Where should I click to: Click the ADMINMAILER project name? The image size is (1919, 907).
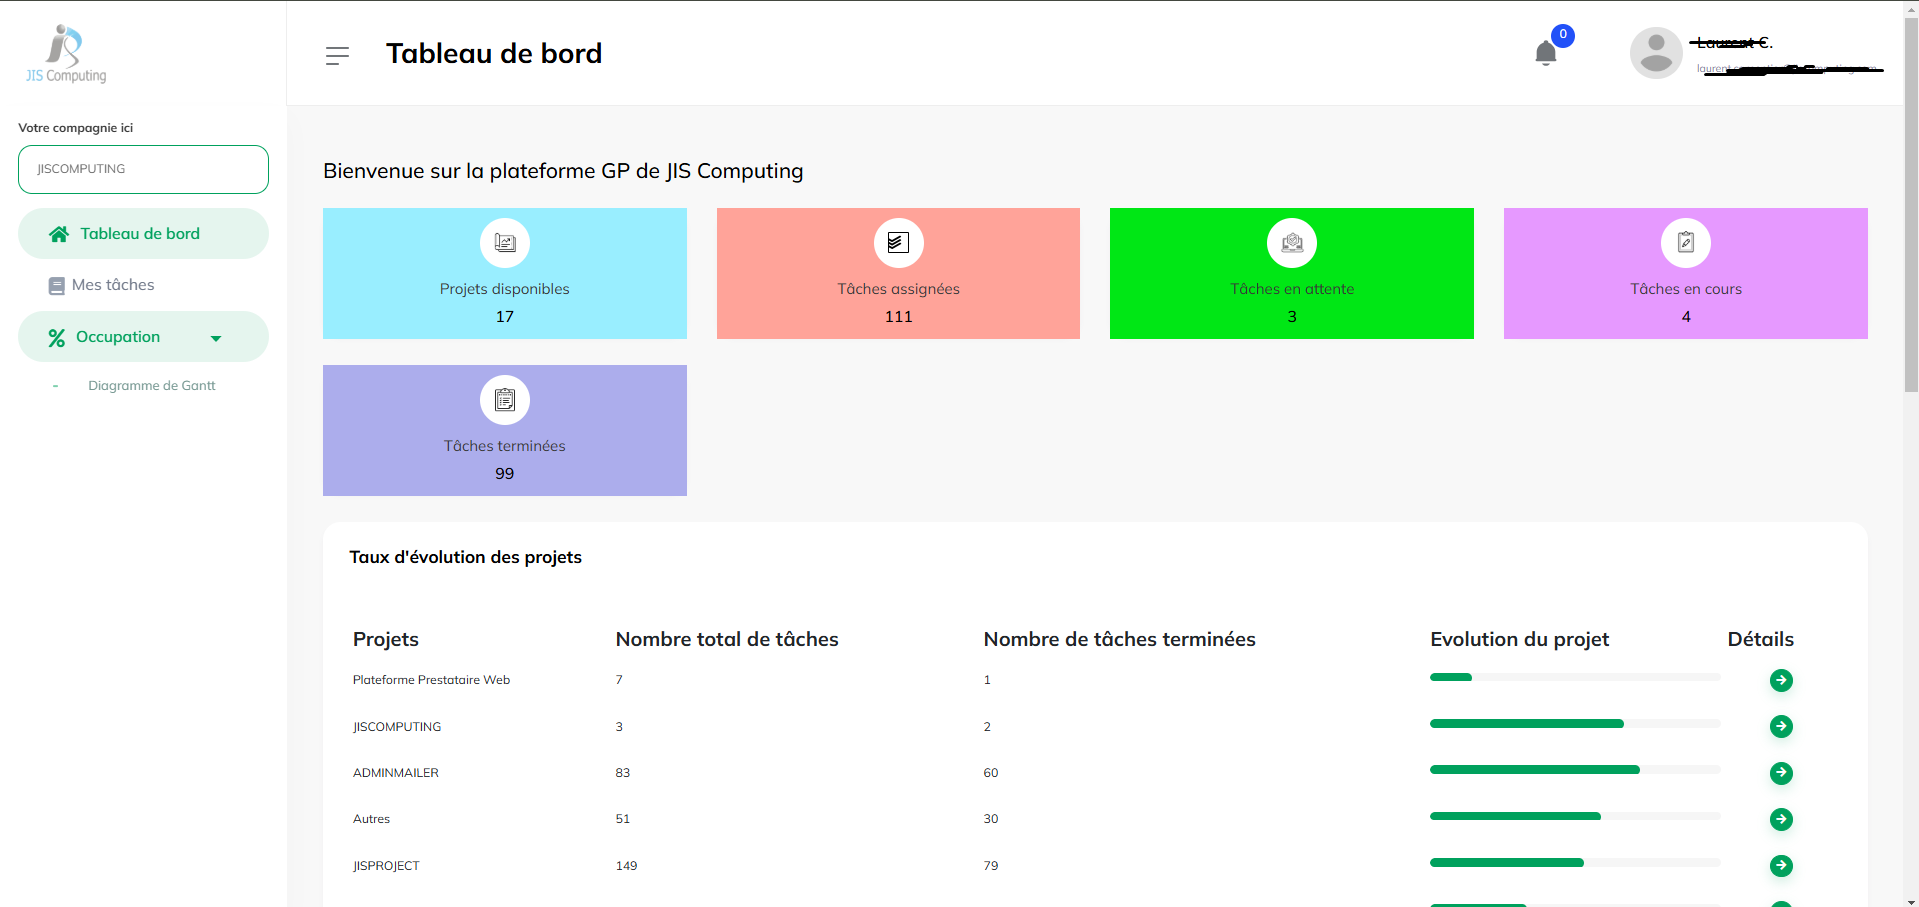coord(396,773)
